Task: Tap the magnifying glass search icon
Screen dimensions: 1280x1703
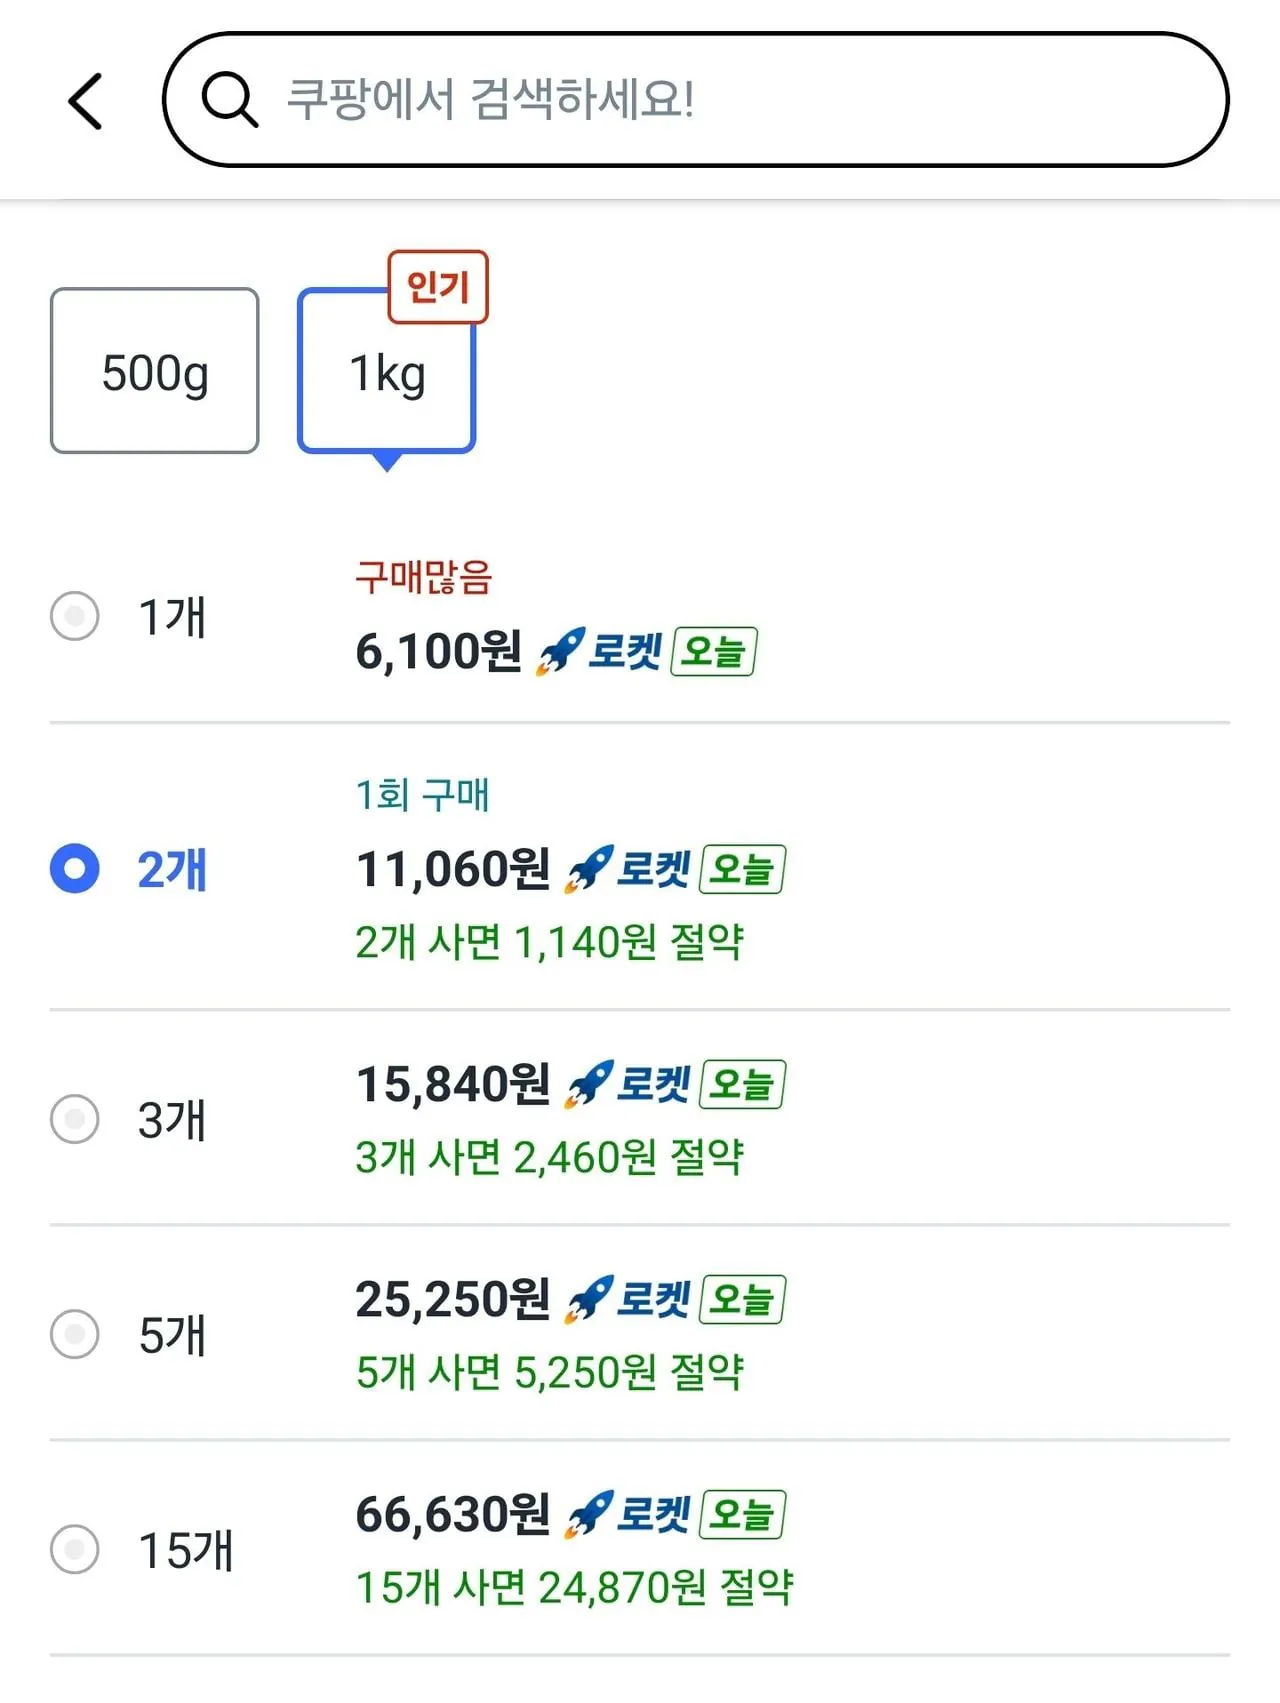Action: pos(228,100)
